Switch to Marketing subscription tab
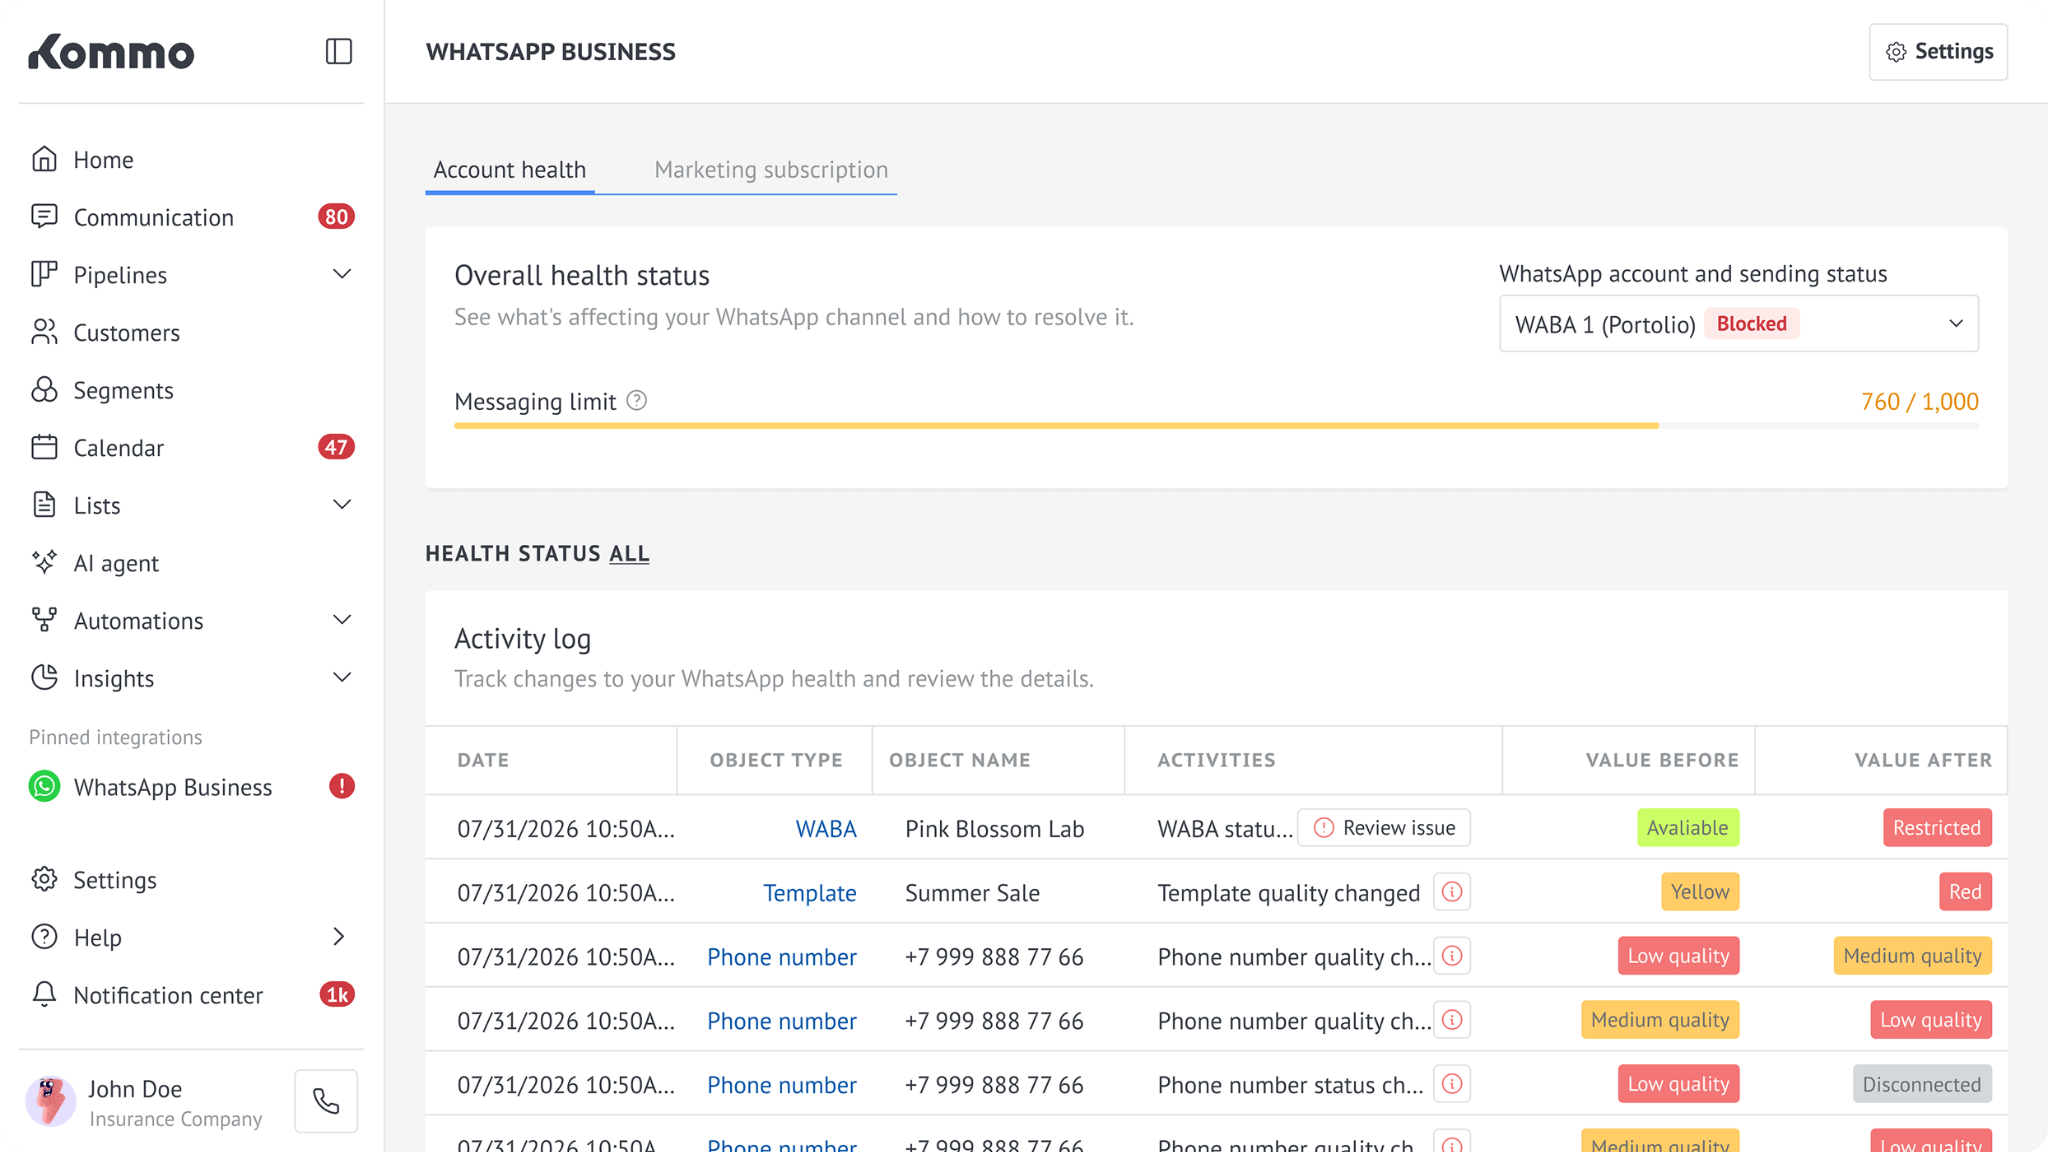This screenshot has width=2048, height=1152. pos(771,170)
